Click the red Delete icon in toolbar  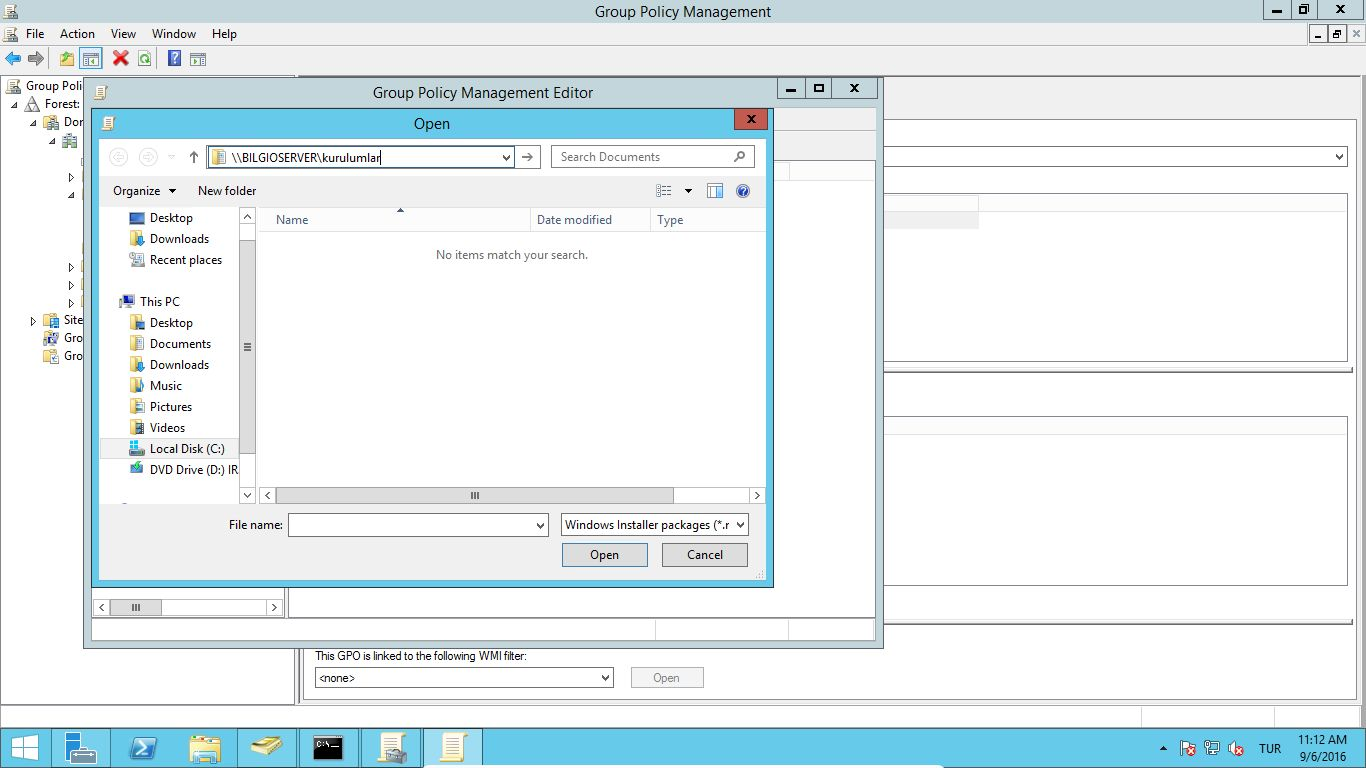click(121, 59)
